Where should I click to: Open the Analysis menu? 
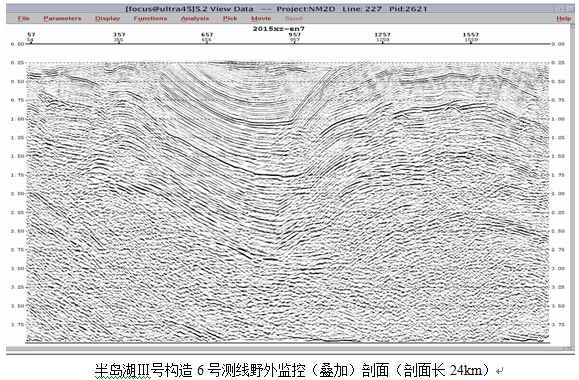[x=195, y=18]
